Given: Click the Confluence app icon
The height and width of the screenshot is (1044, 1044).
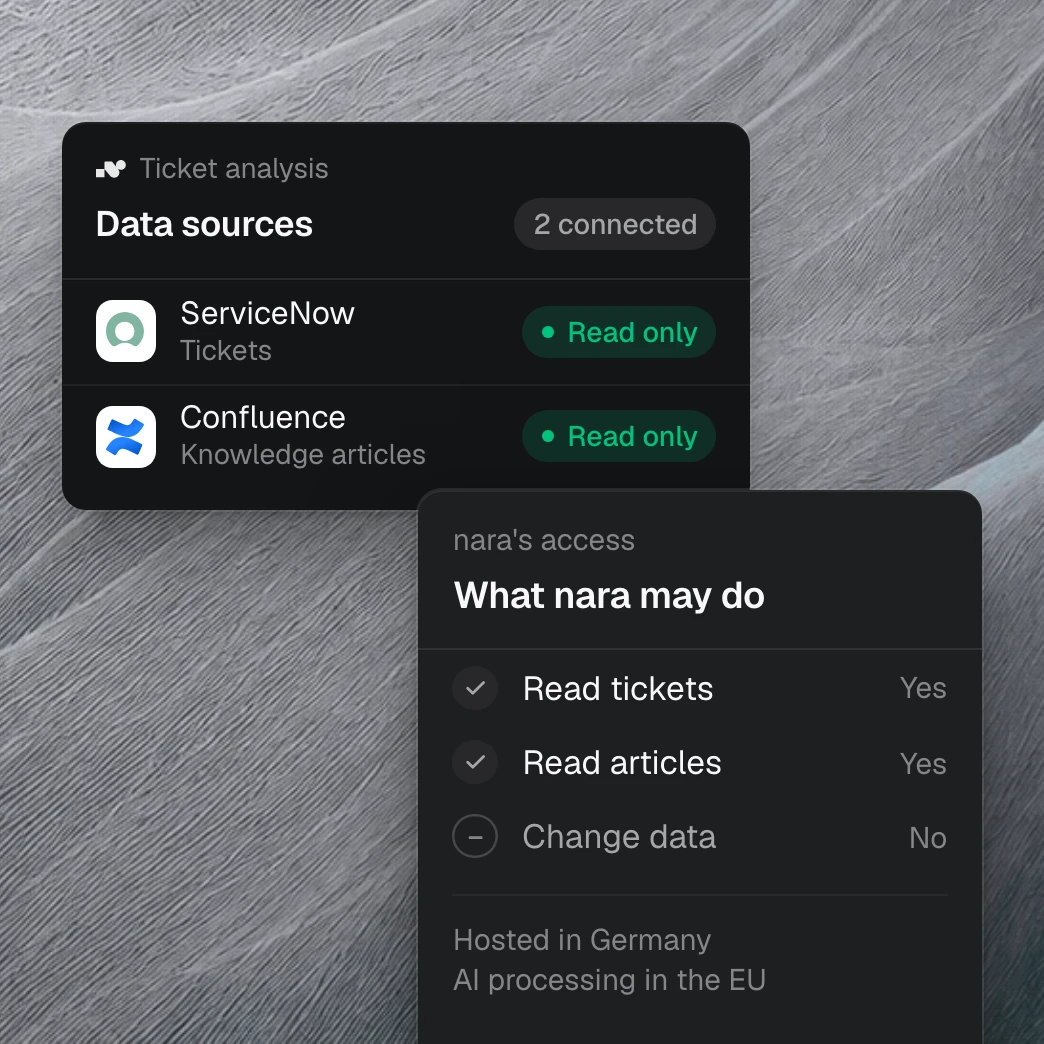Looking at the screenshot, I should click(126, 437).
